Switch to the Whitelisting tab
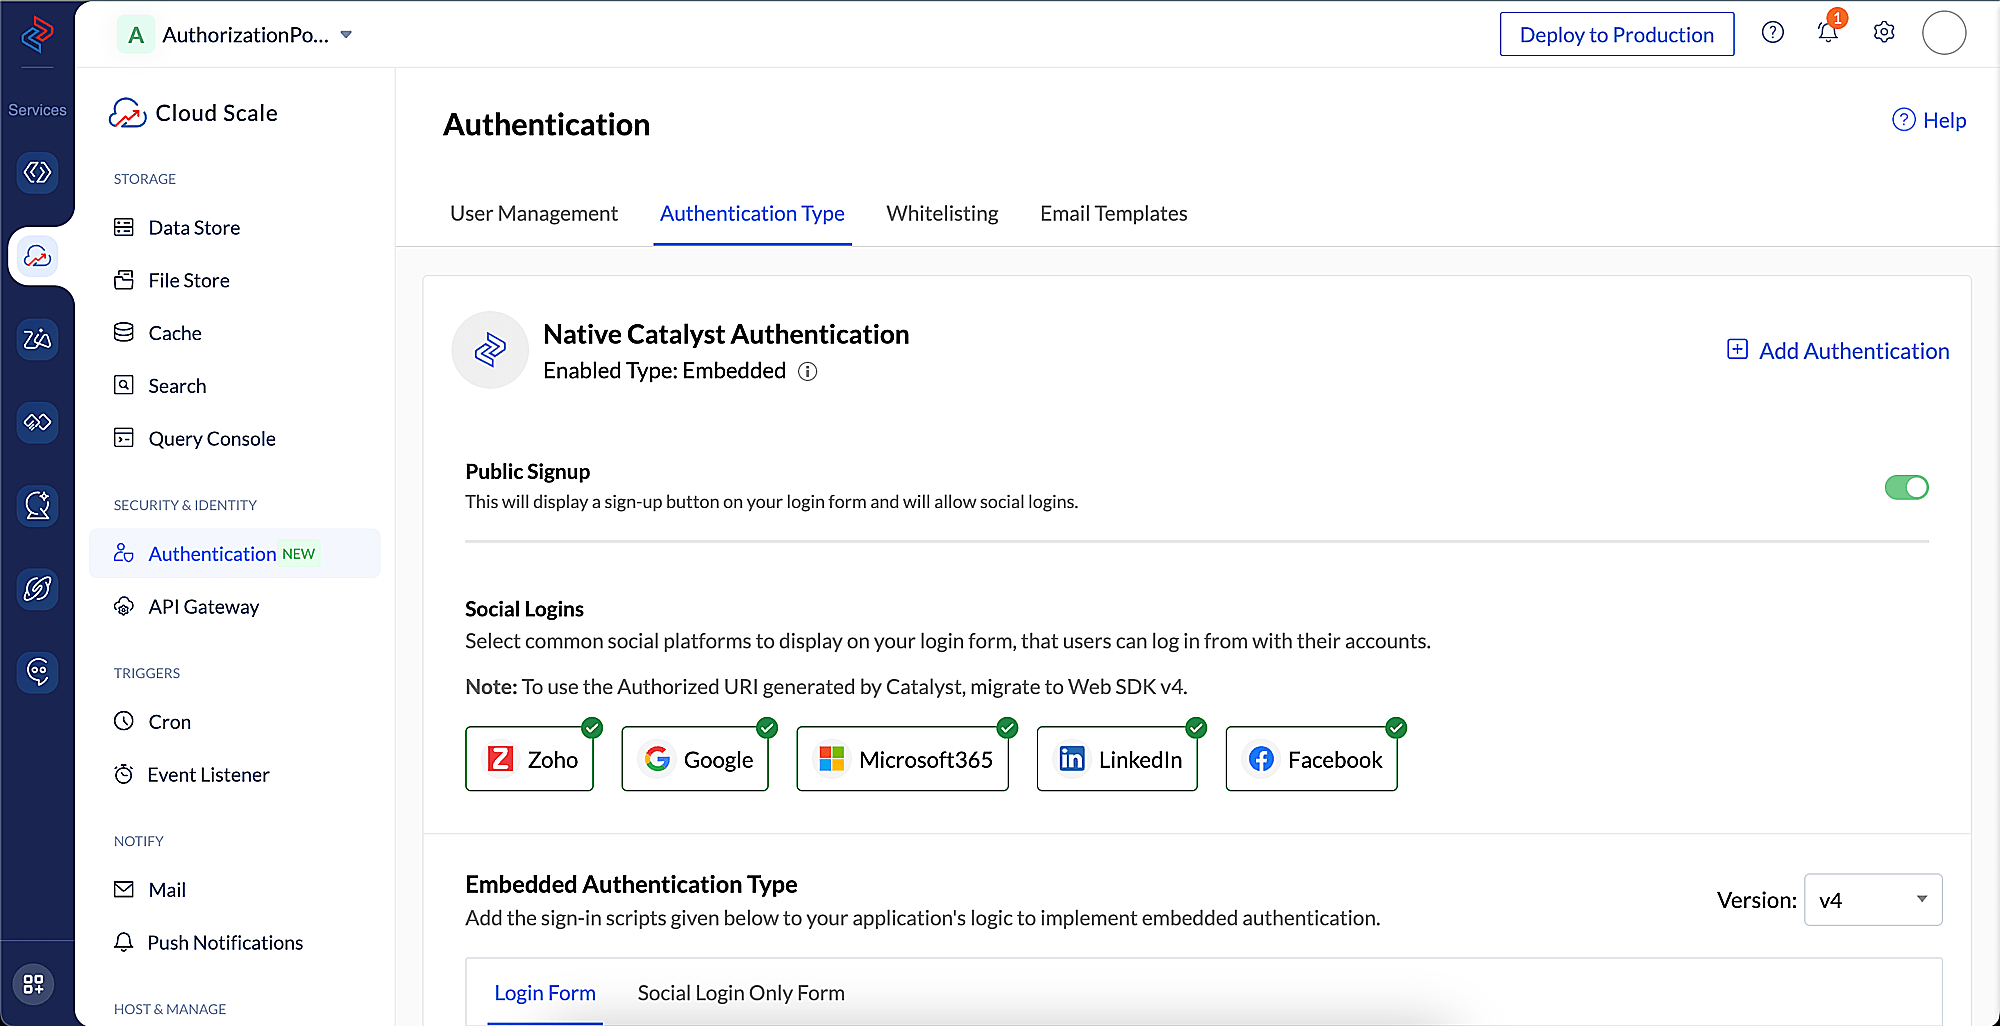This screenshot has height=1026, width=2000. pos(942,214)
